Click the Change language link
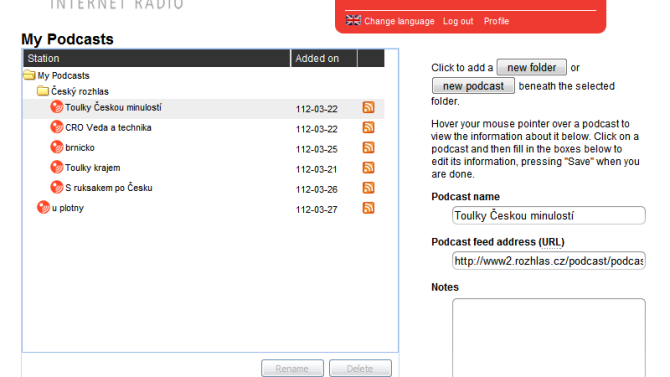 pos(399,21)
